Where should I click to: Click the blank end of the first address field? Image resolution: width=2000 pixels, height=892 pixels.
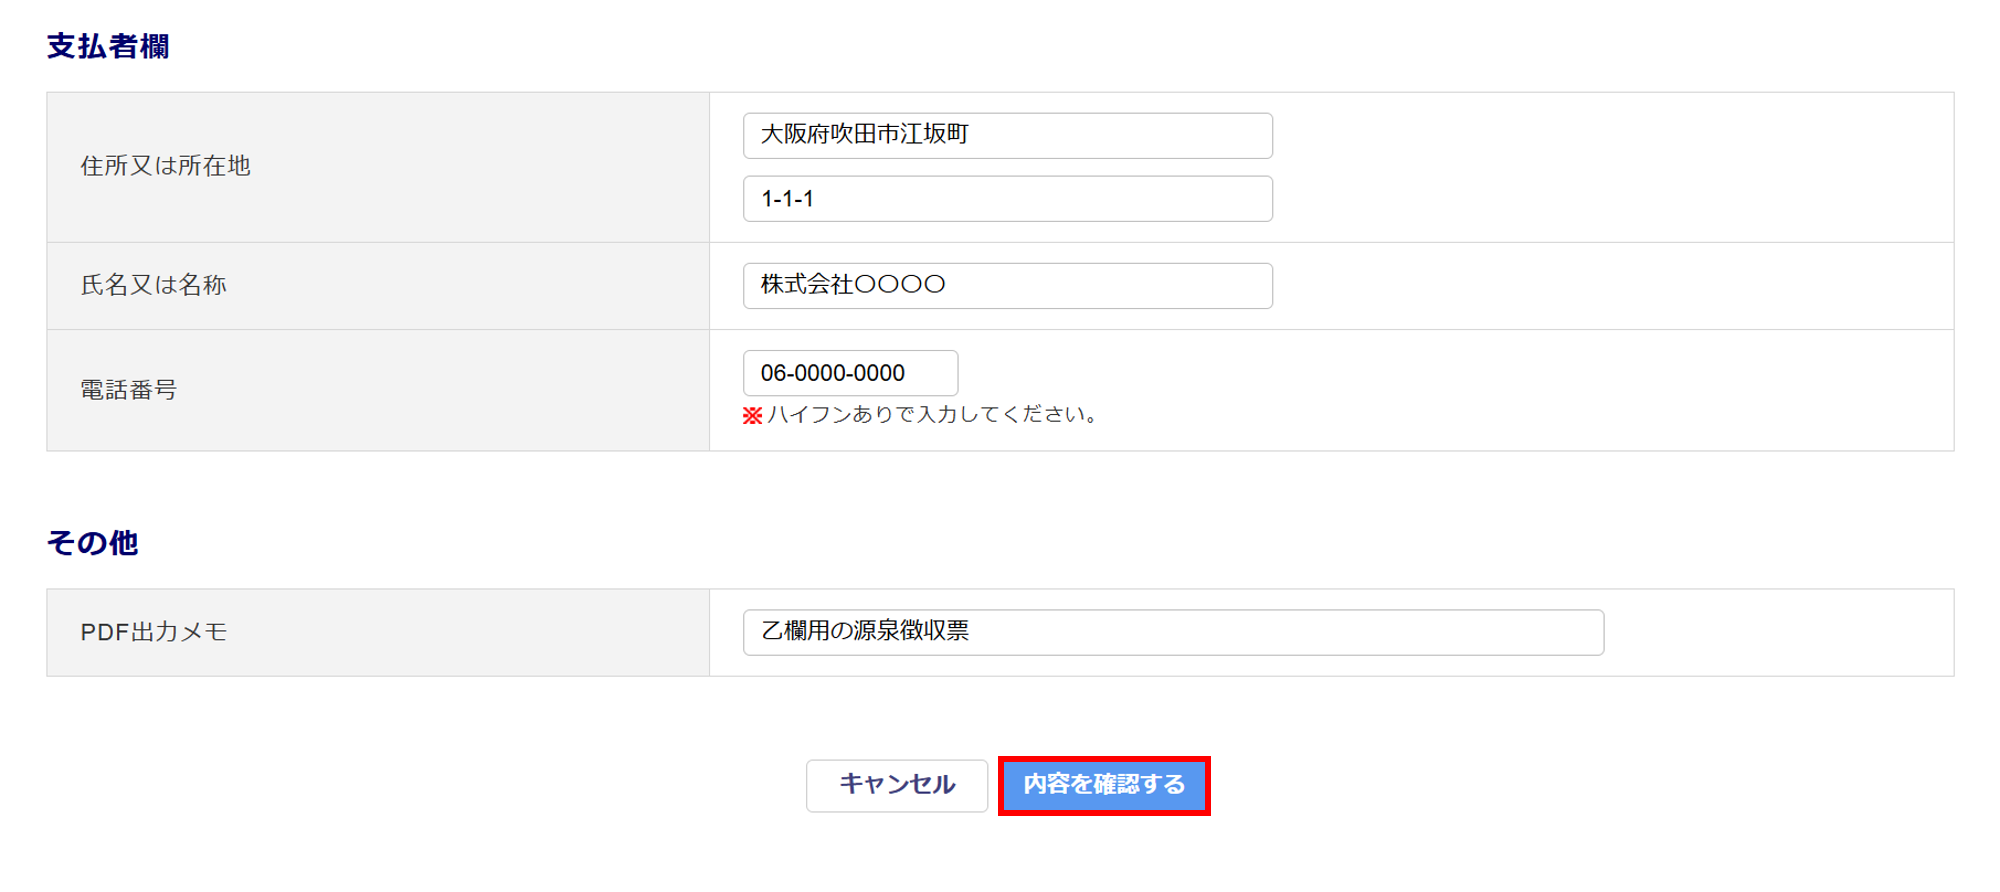click(x=1120, y=135)
